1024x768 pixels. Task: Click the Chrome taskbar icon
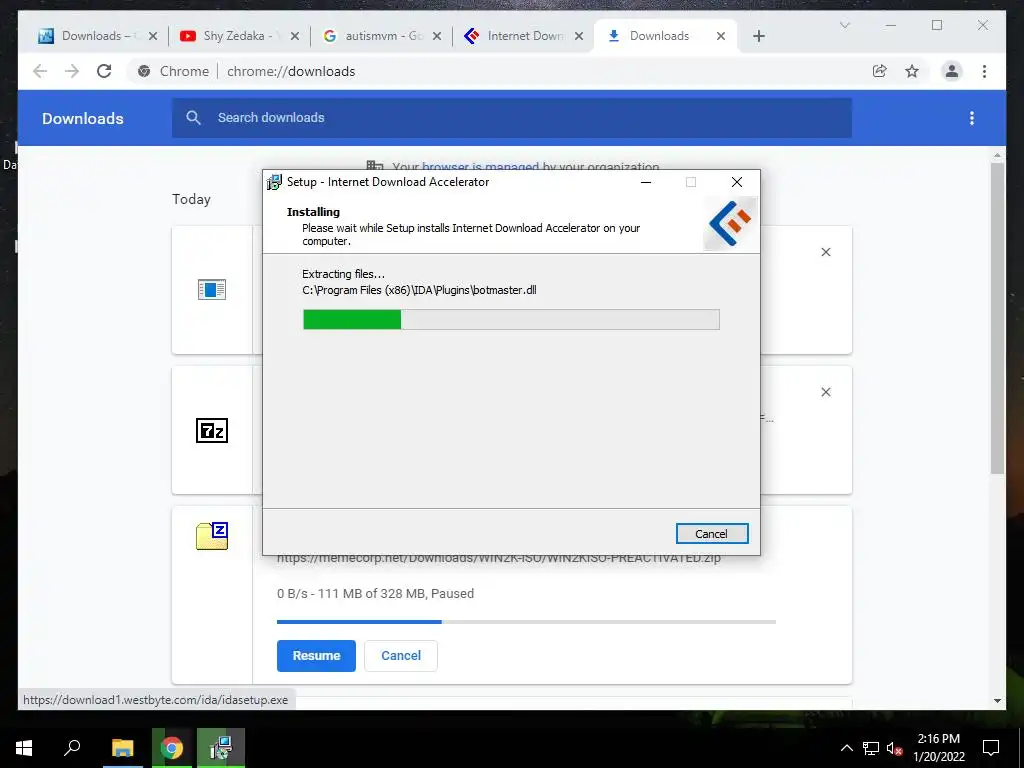[x=172, y=748]
